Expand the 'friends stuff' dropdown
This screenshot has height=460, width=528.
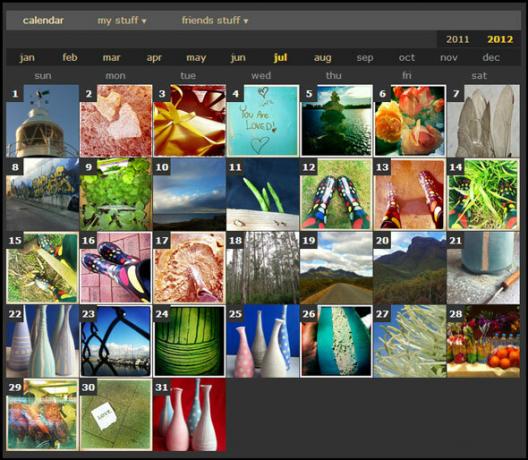[x=215, y=21]
